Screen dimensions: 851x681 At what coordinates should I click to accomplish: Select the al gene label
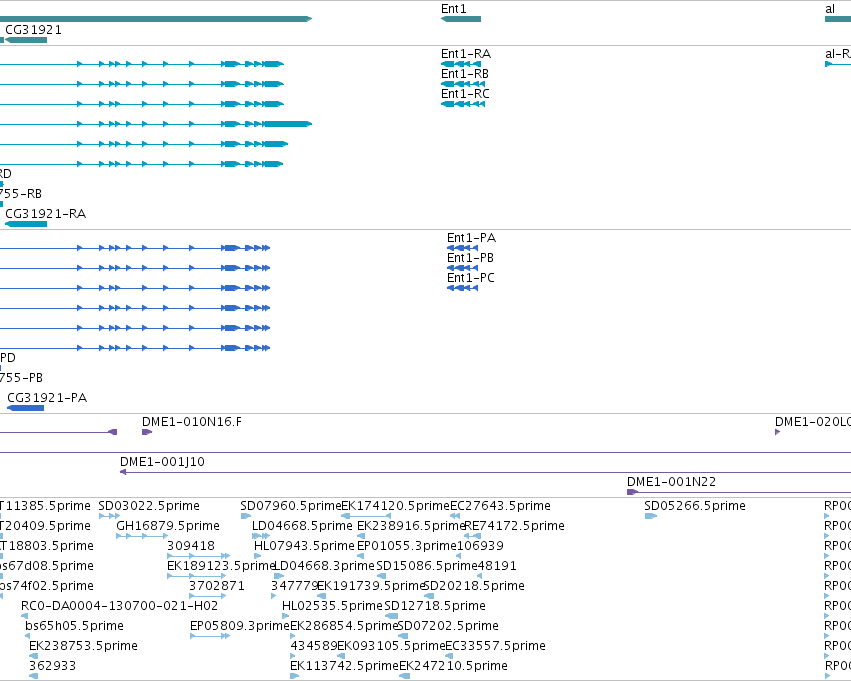(830, 9)
